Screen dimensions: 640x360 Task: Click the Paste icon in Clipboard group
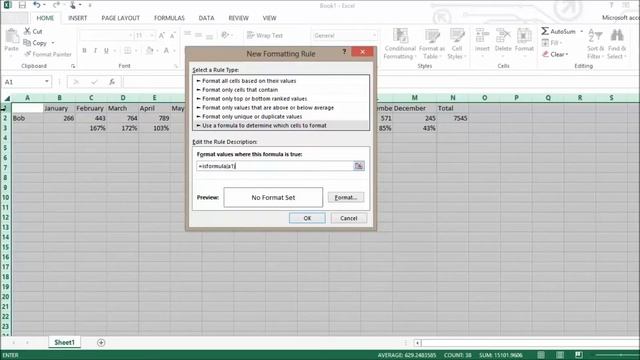point(12,36)
